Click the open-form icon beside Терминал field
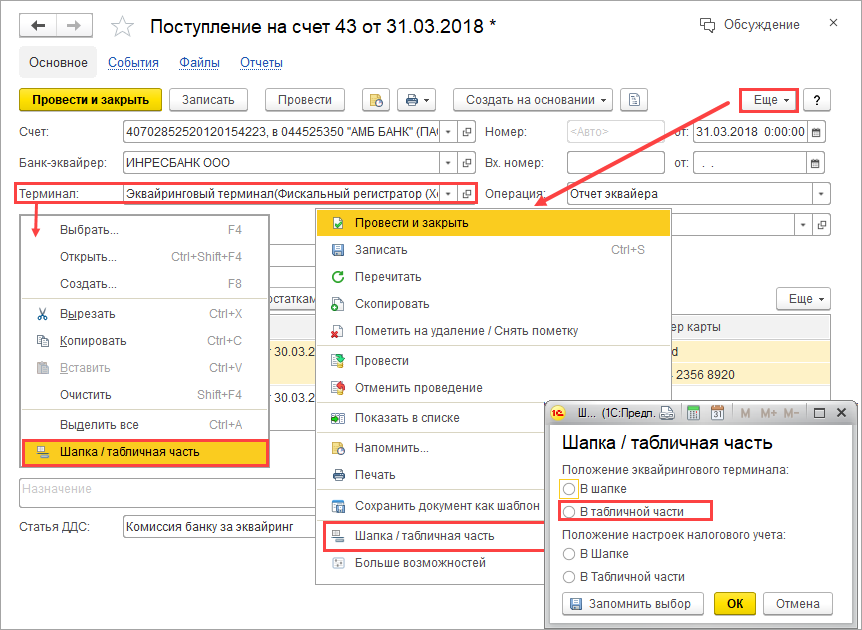Viewport: 862px width, 630px height. click(467, 193)
